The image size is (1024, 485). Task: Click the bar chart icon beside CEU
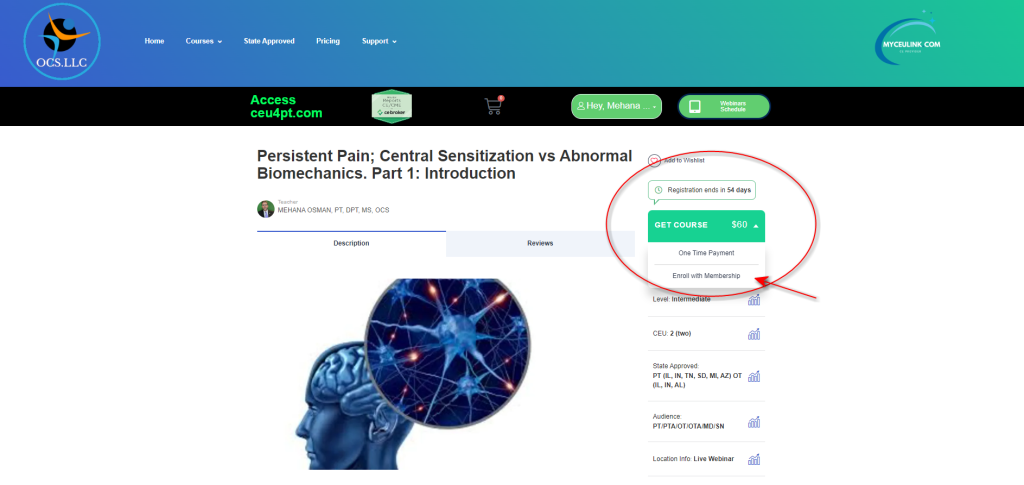(754, 334)
